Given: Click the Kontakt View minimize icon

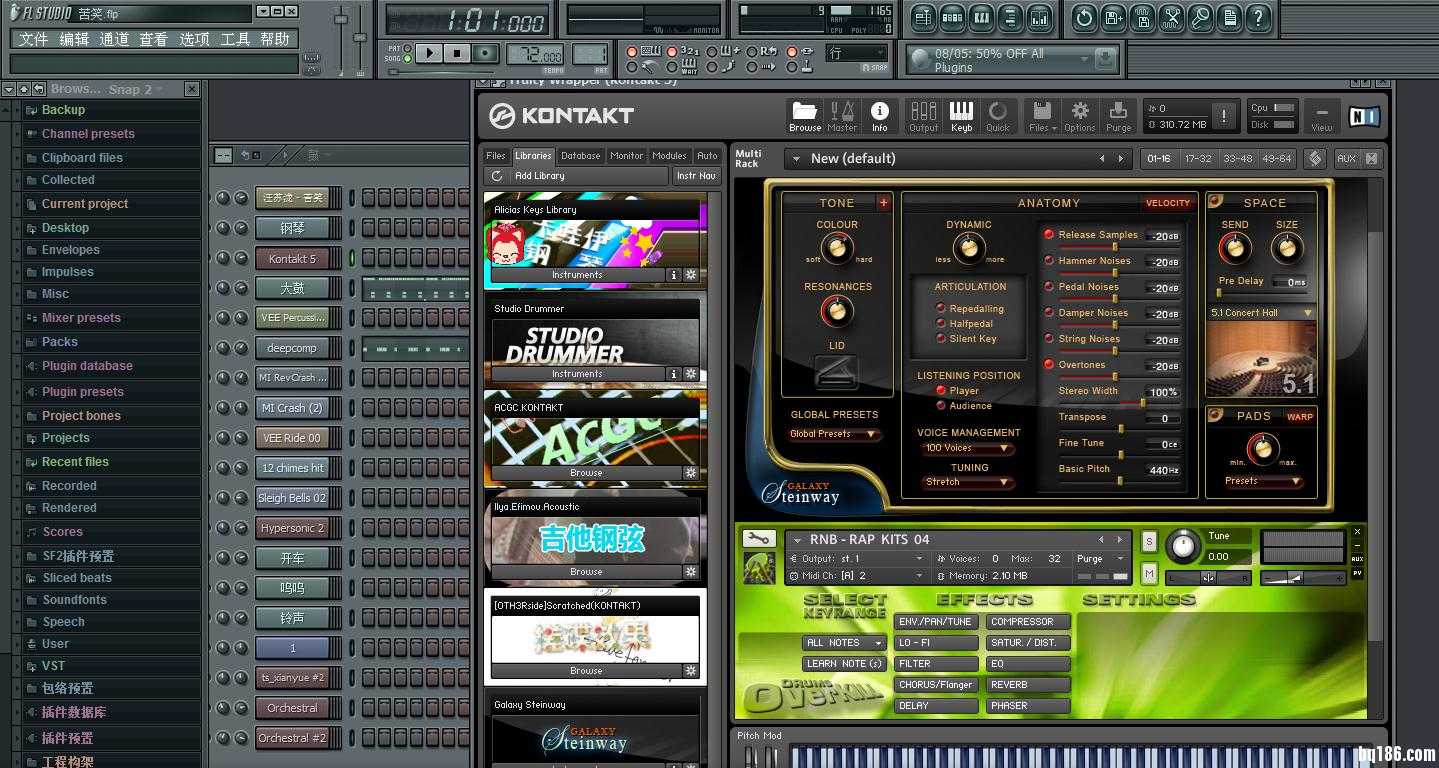Looking at the screenshot, I should pos(1322,116).
